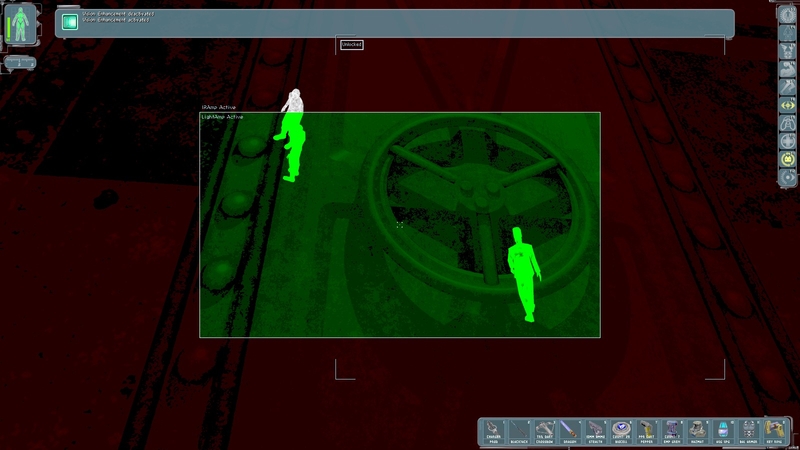
Task: Select the Stealth pistol 10mm slot
Action: (595, 432)
